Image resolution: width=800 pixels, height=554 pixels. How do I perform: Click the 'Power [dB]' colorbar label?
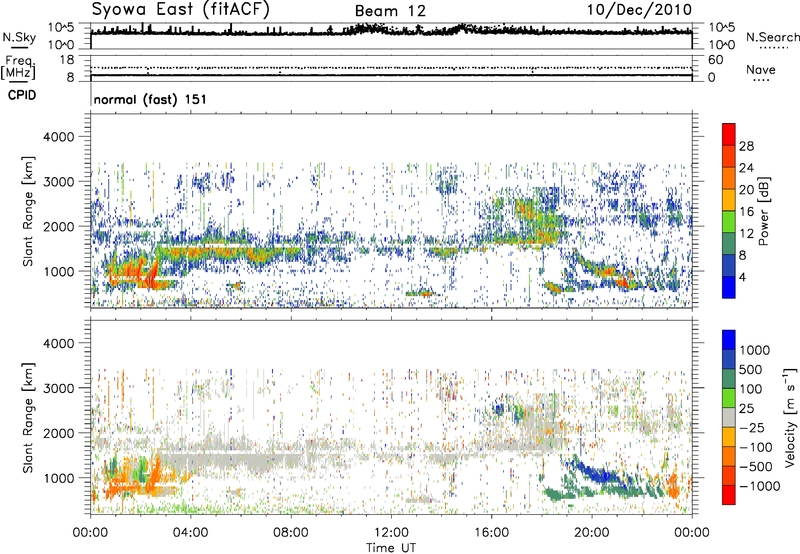pyautogui.click(x=763, y=211)
